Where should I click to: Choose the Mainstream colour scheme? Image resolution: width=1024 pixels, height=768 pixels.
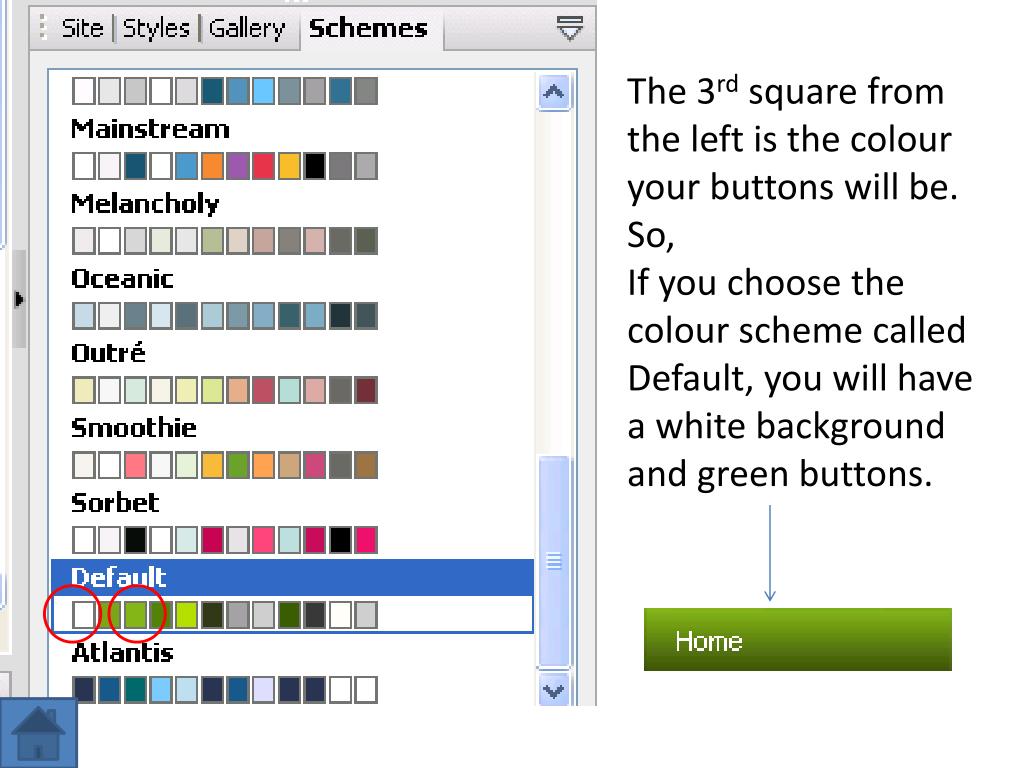tap(150, 129)
